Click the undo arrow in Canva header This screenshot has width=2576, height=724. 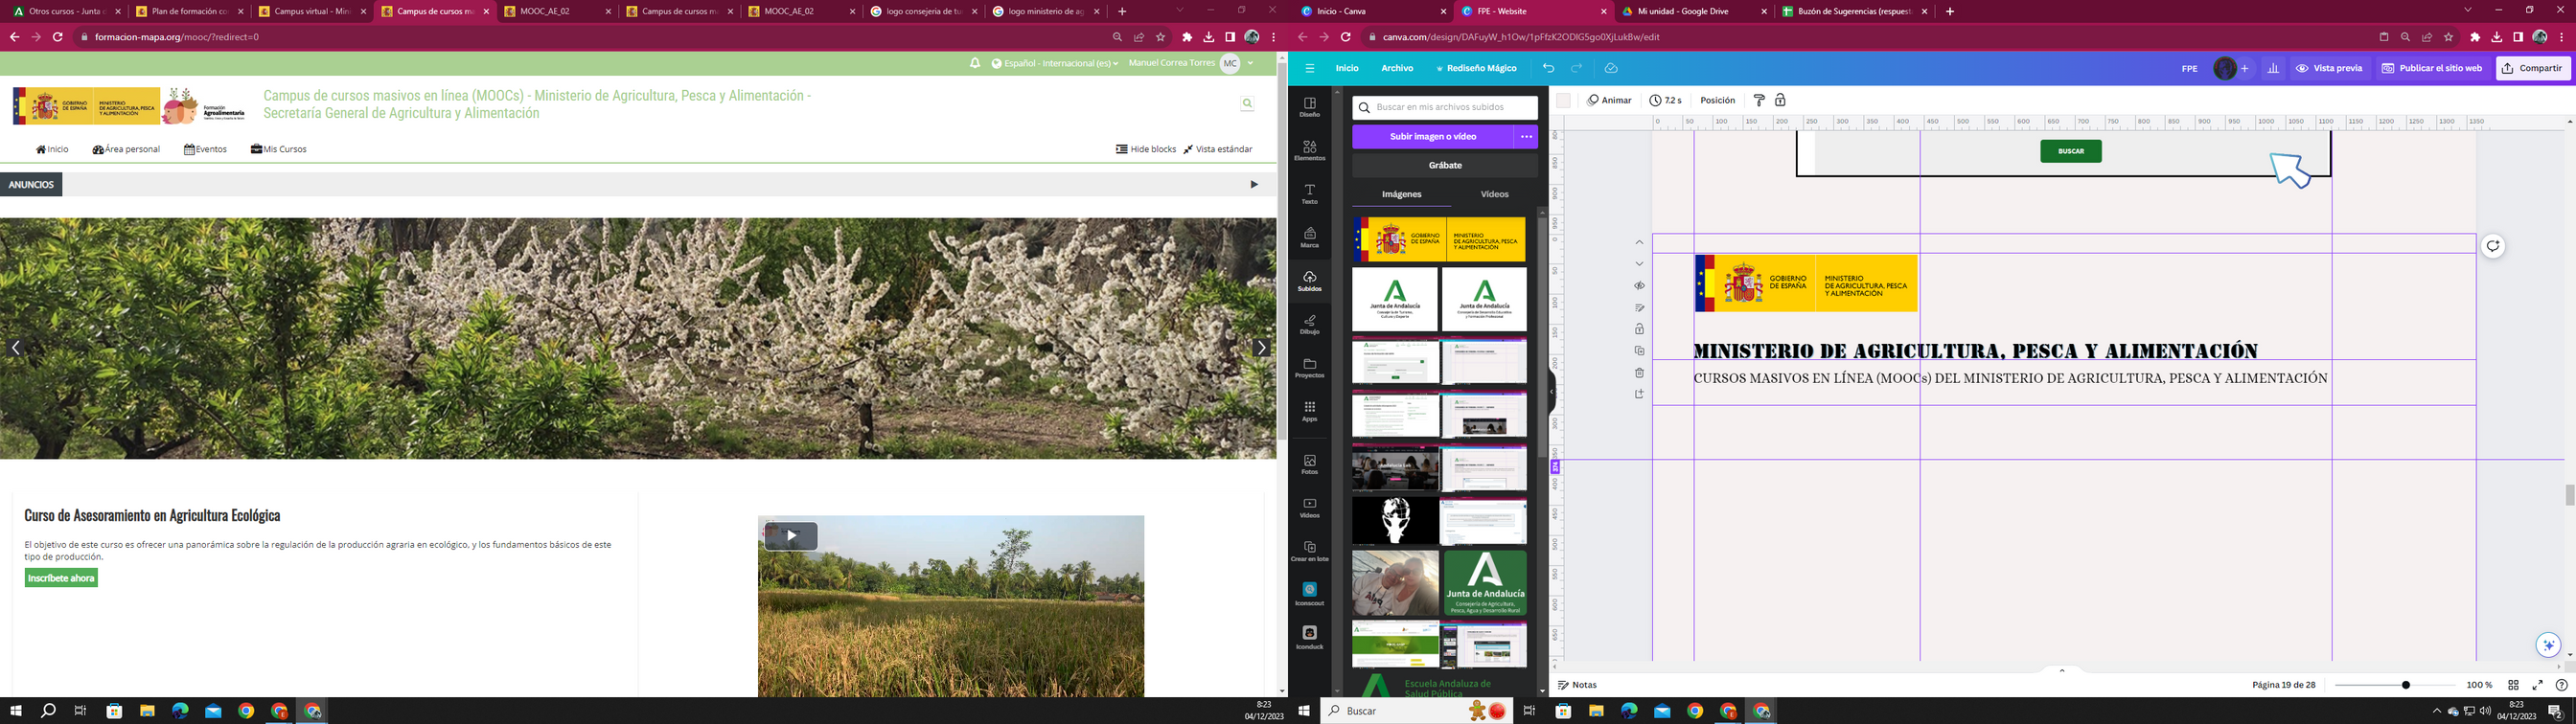click(x=1548, y=68)
